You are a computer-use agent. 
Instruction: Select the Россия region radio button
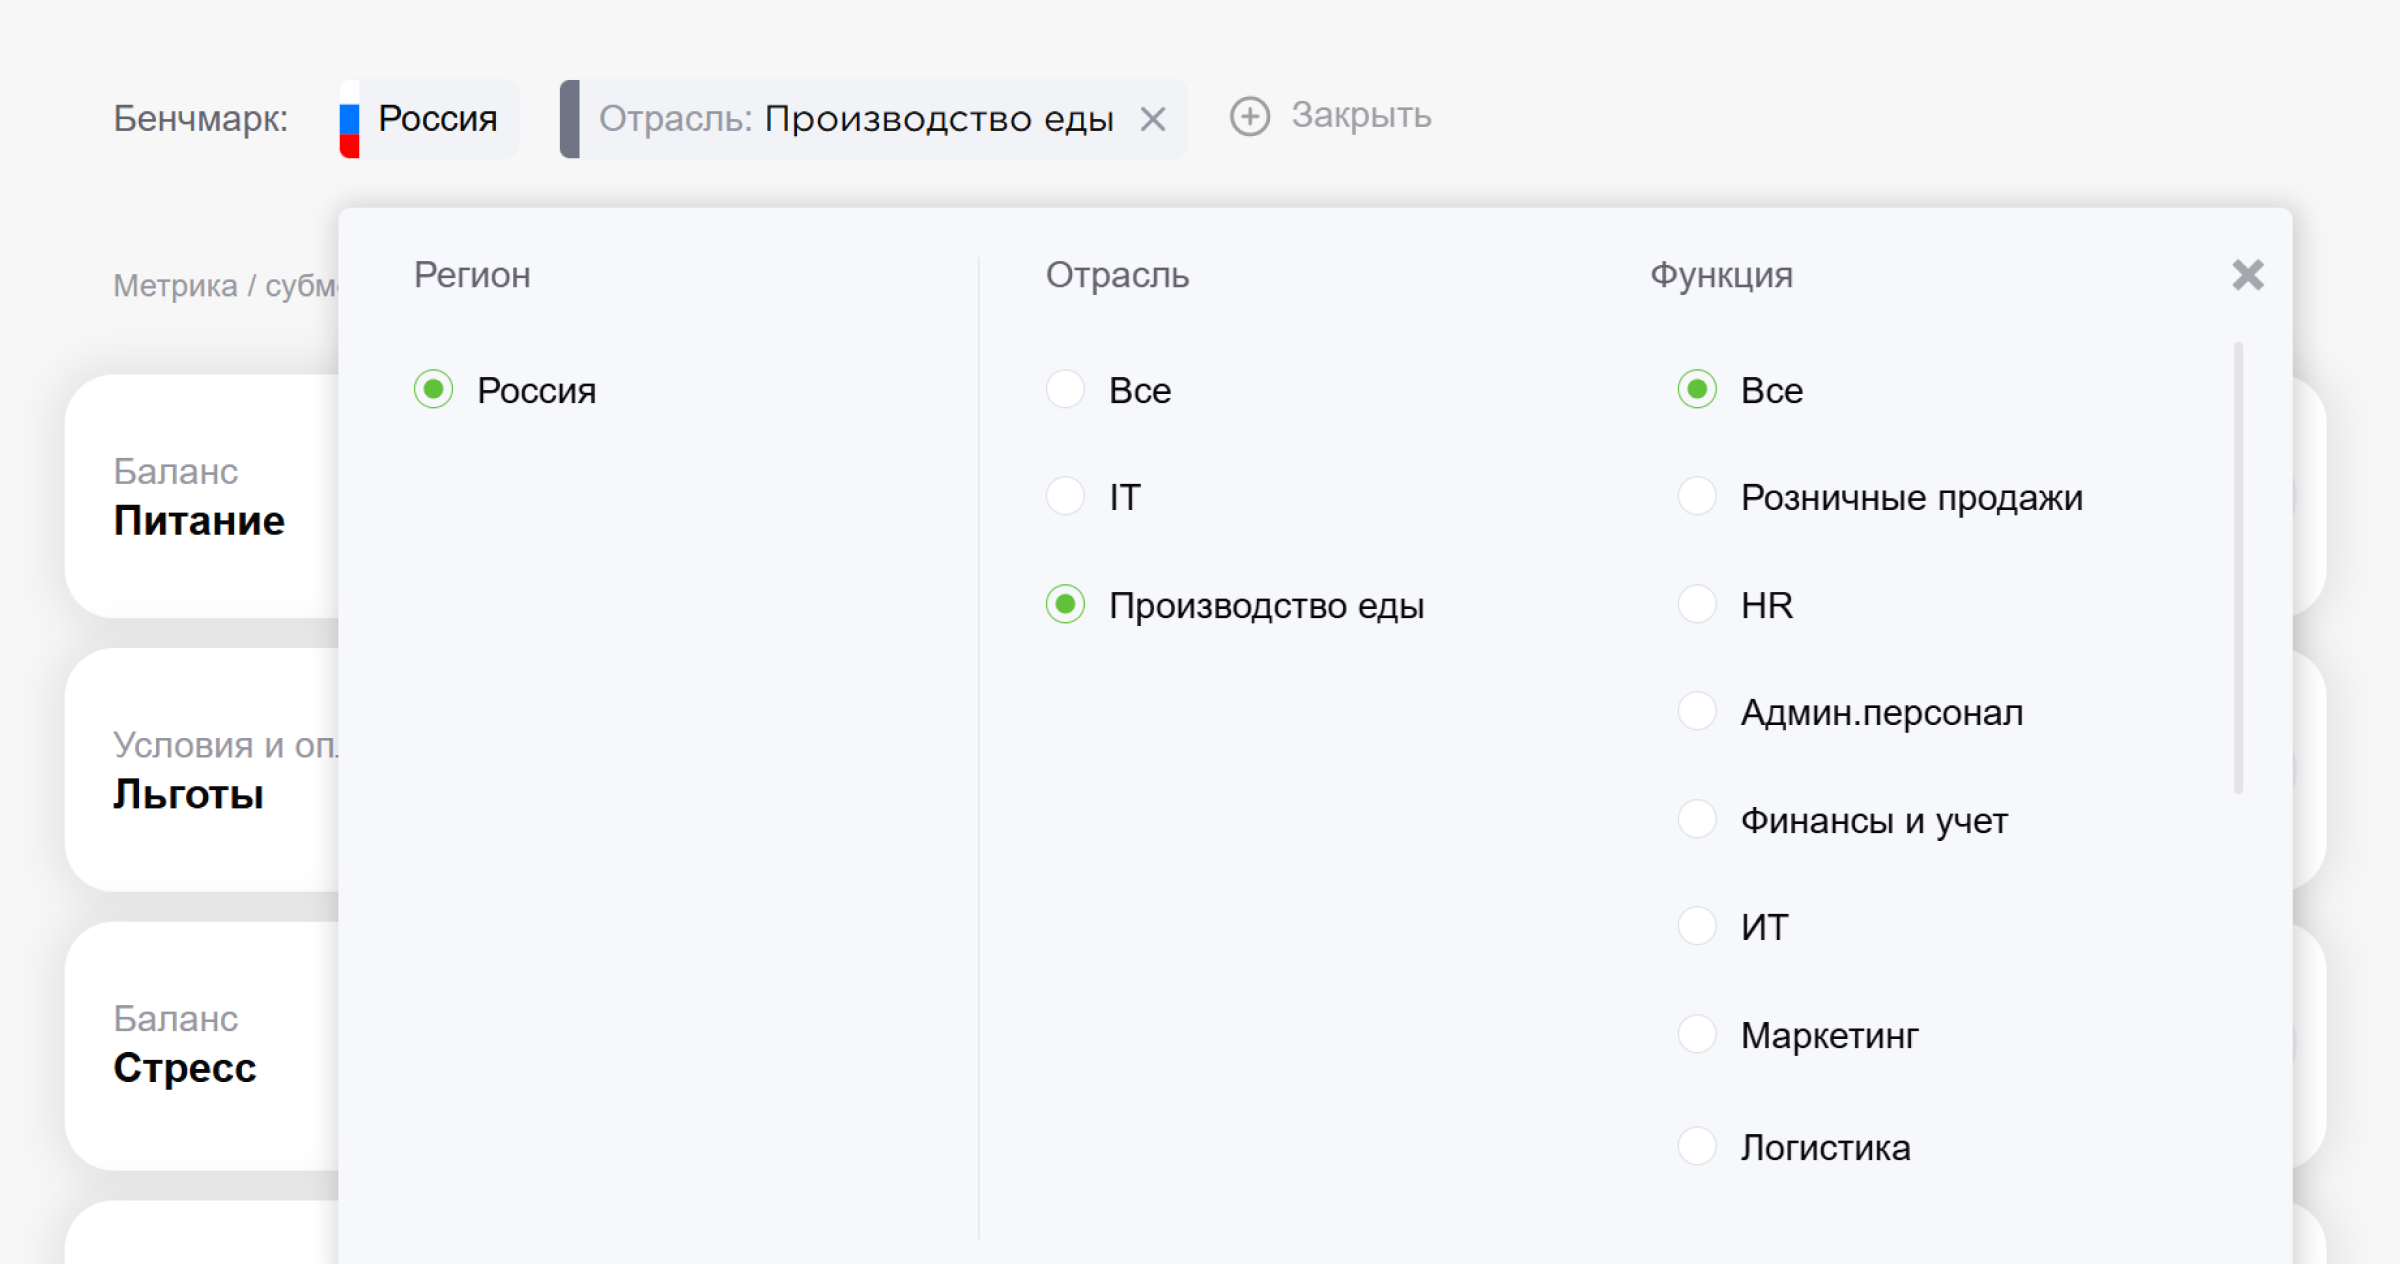click(x=434, y=389)
